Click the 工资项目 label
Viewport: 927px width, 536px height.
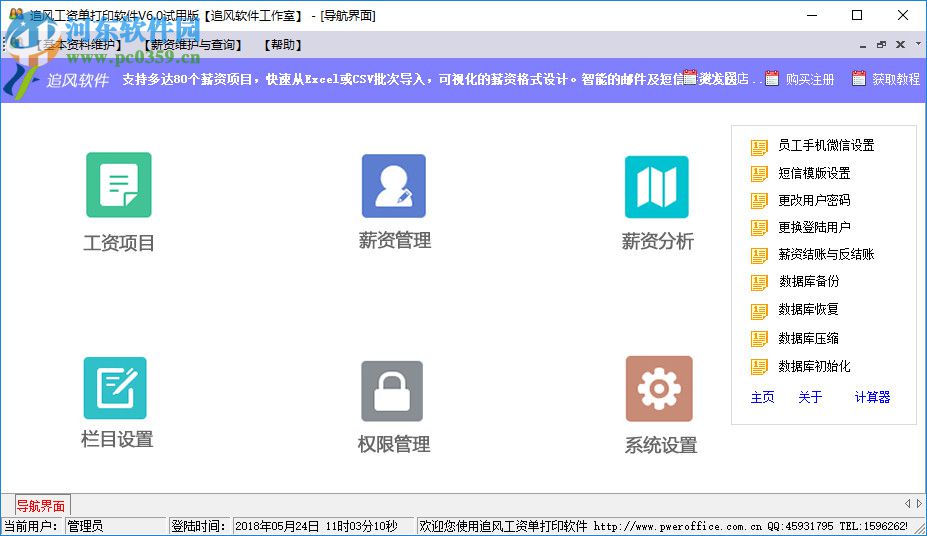click(x=119, y=243)
